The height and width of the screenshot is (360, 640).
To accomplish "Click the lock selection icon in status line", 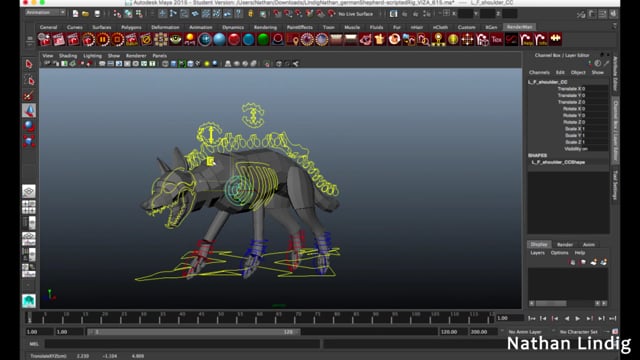I will (x=251, y=14).
